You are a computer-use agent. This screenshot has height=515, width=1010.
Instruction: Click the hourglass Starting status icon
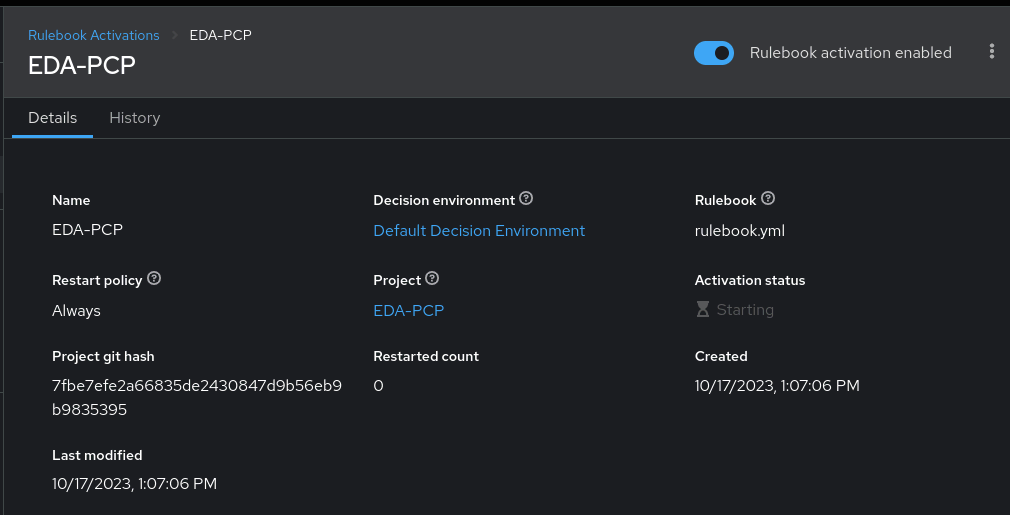coord(703,310)
